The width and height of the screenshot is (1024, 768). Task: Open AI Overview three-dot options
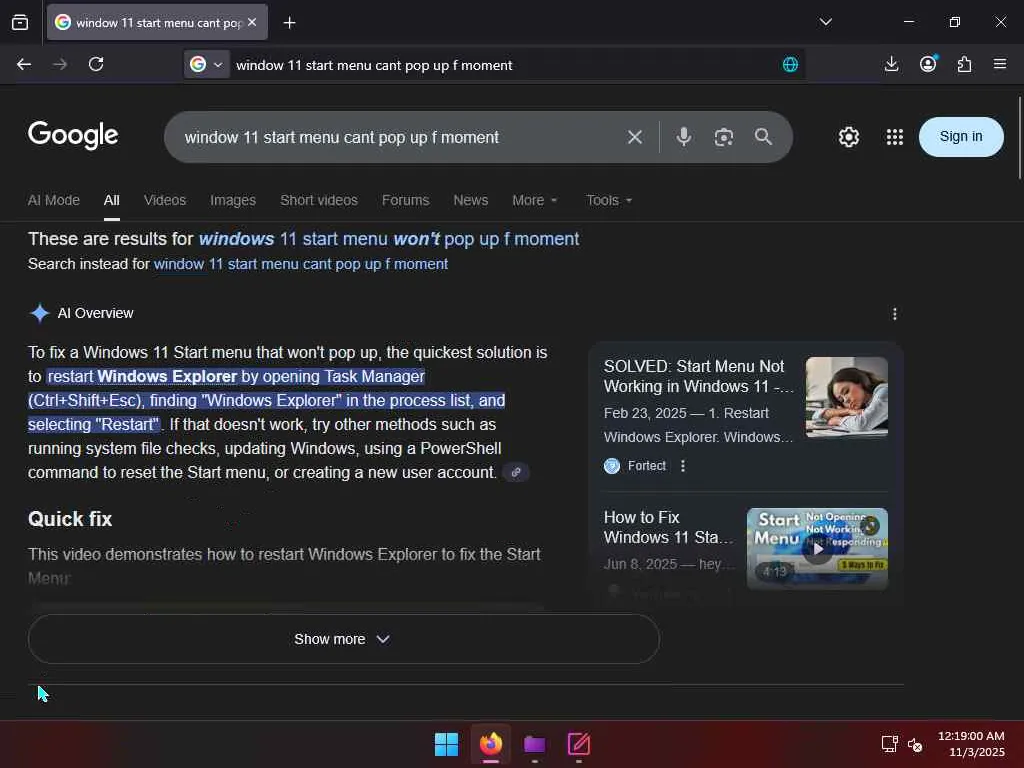point(895,314)
